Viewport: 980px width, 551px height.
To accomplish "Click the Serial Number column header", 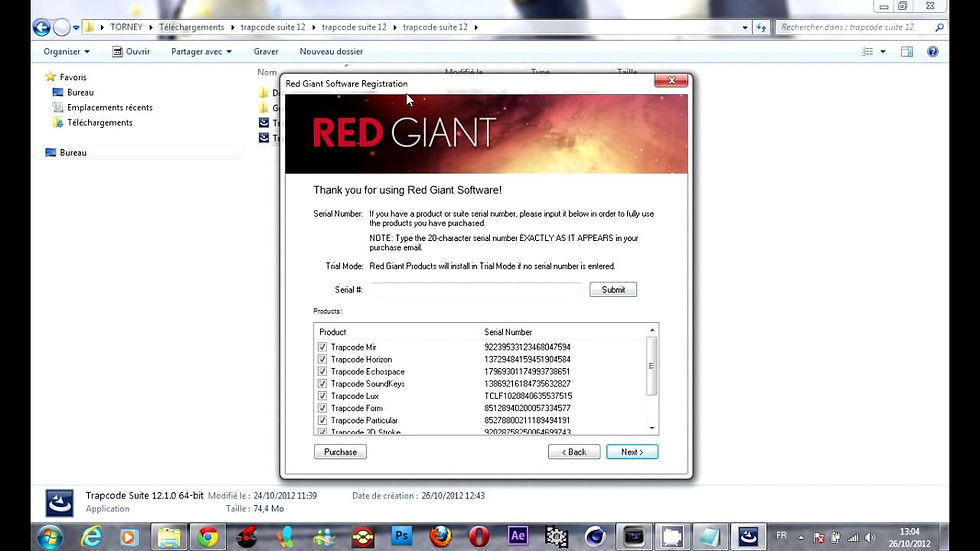I will 508,332.
